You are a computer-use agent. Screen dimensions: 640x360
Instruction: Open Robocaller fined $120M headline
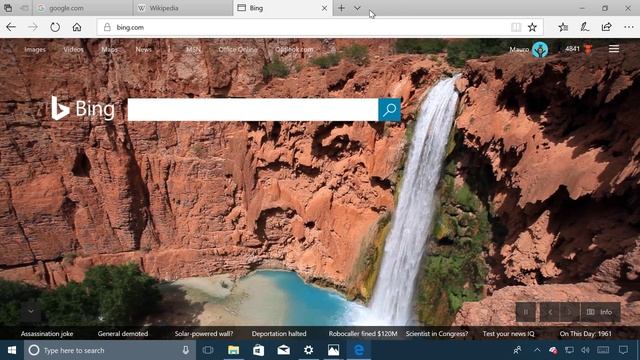pyautogui.click(x=362, y=334)
